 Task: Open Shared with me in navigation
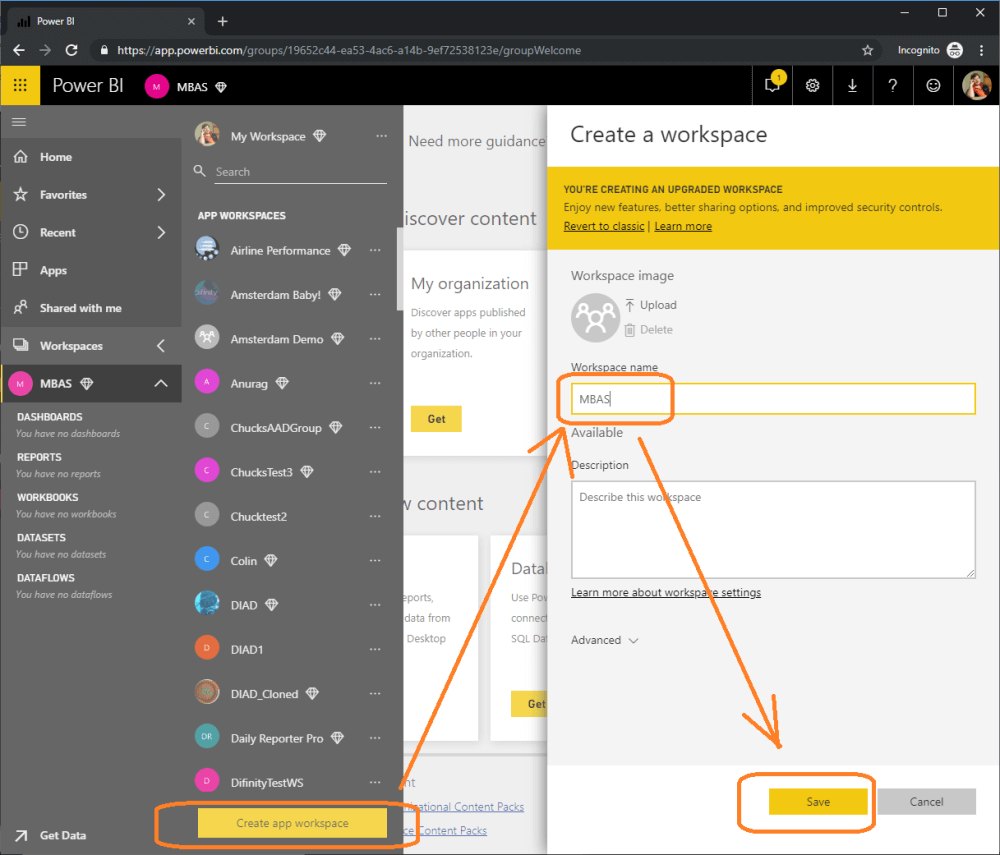click(80, 308)
